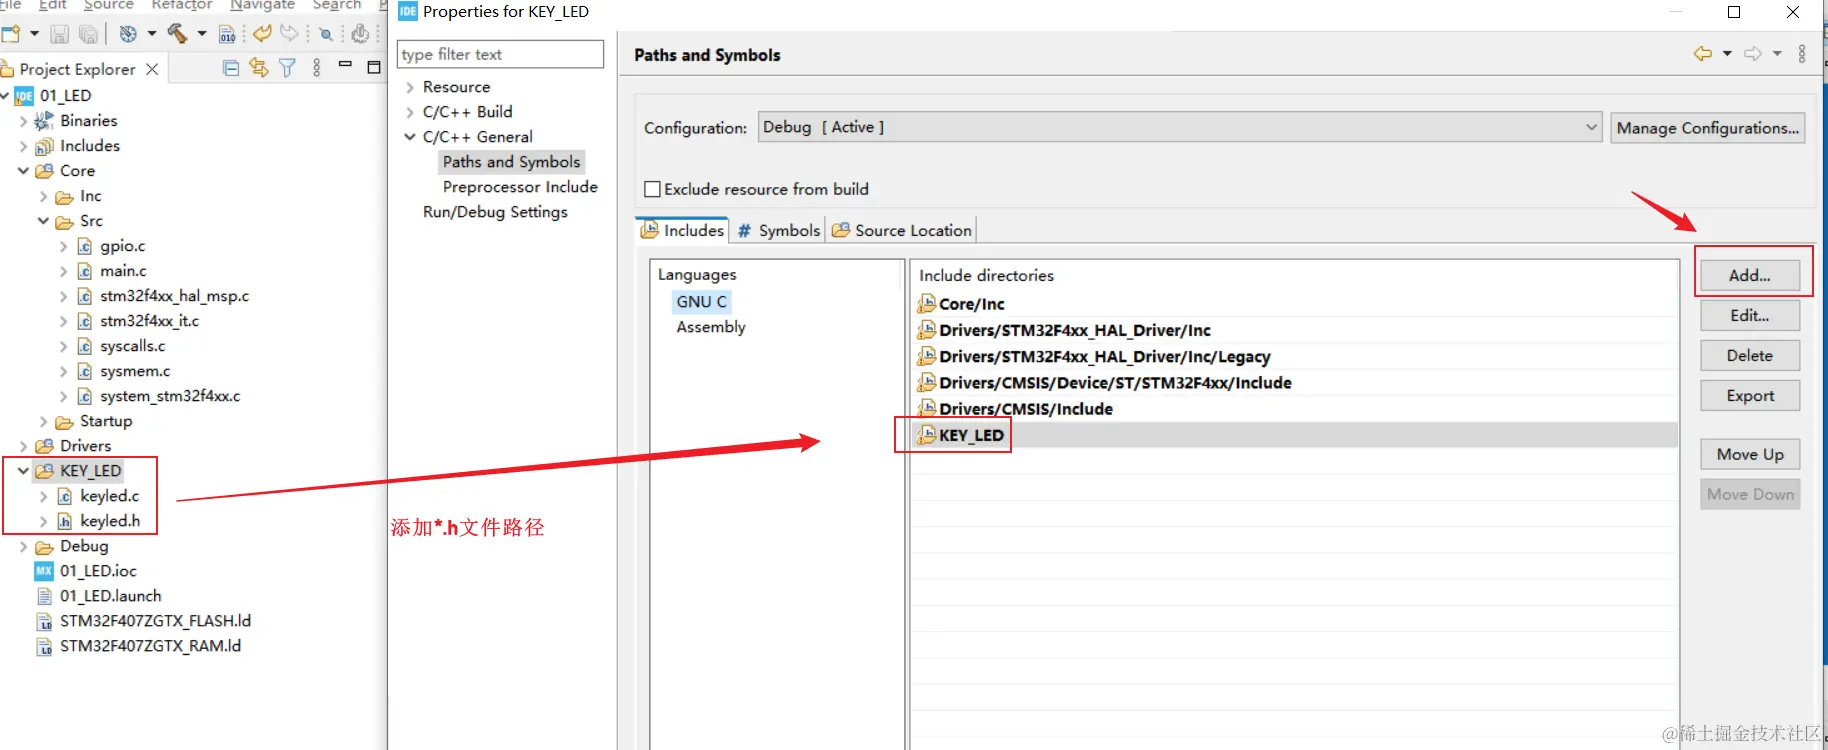This screenshot has width=1828, height=750.
Task: Open the dropdown next to hammer Build icon
Action: point(202,34)
